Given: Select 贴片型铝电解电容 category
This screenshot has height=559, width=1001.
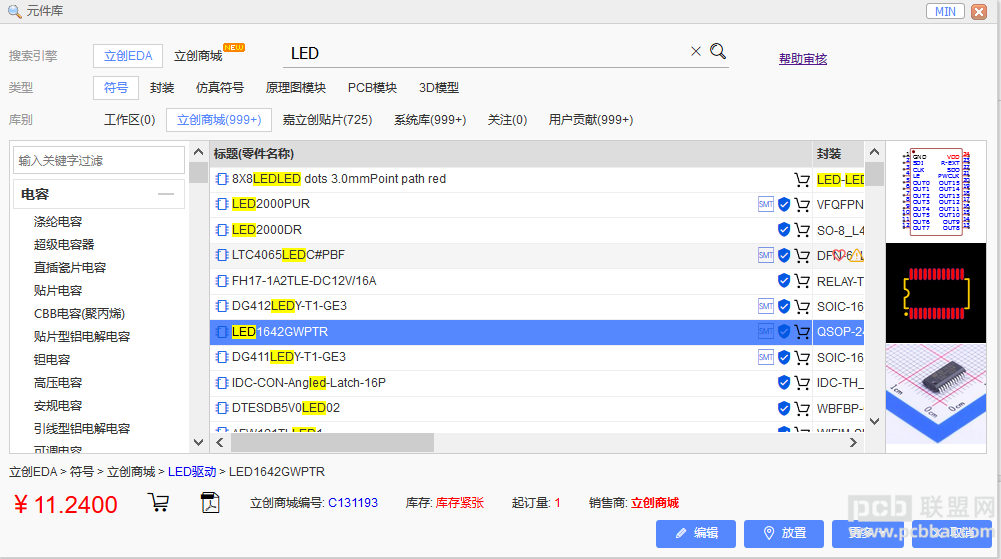Looking at the screenshot, I should 82,337.
